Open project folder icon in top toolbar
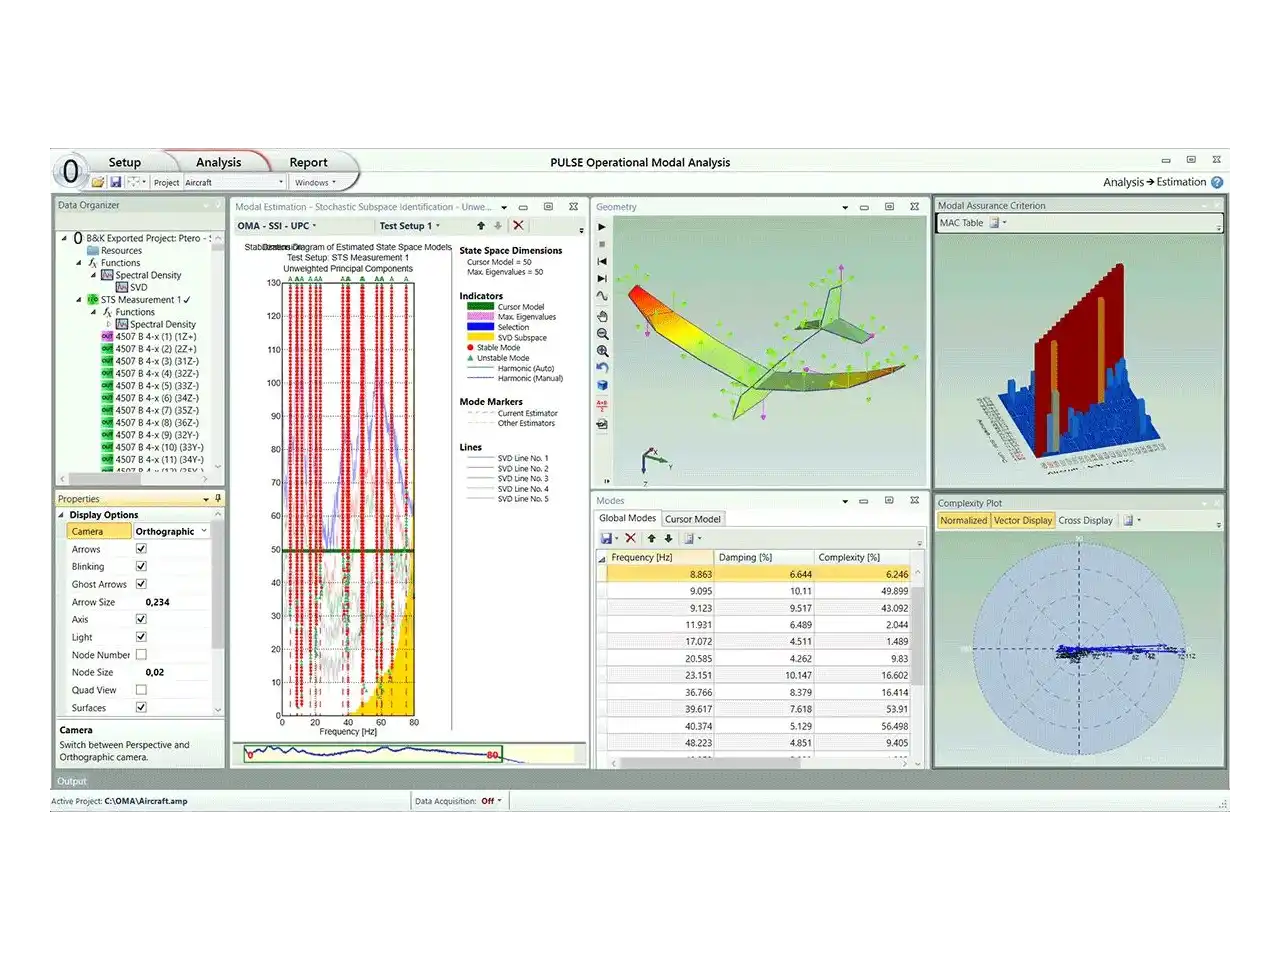This screenshot has width=1280, height=960. (x=98, y=182)
